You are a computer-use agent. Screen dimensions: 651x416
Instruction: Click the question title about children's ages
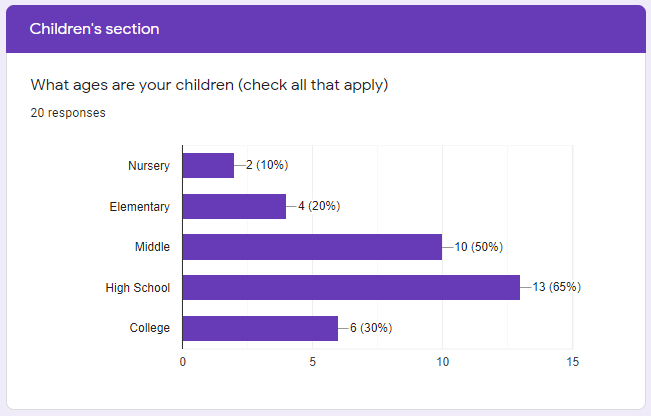coord(209,85)
